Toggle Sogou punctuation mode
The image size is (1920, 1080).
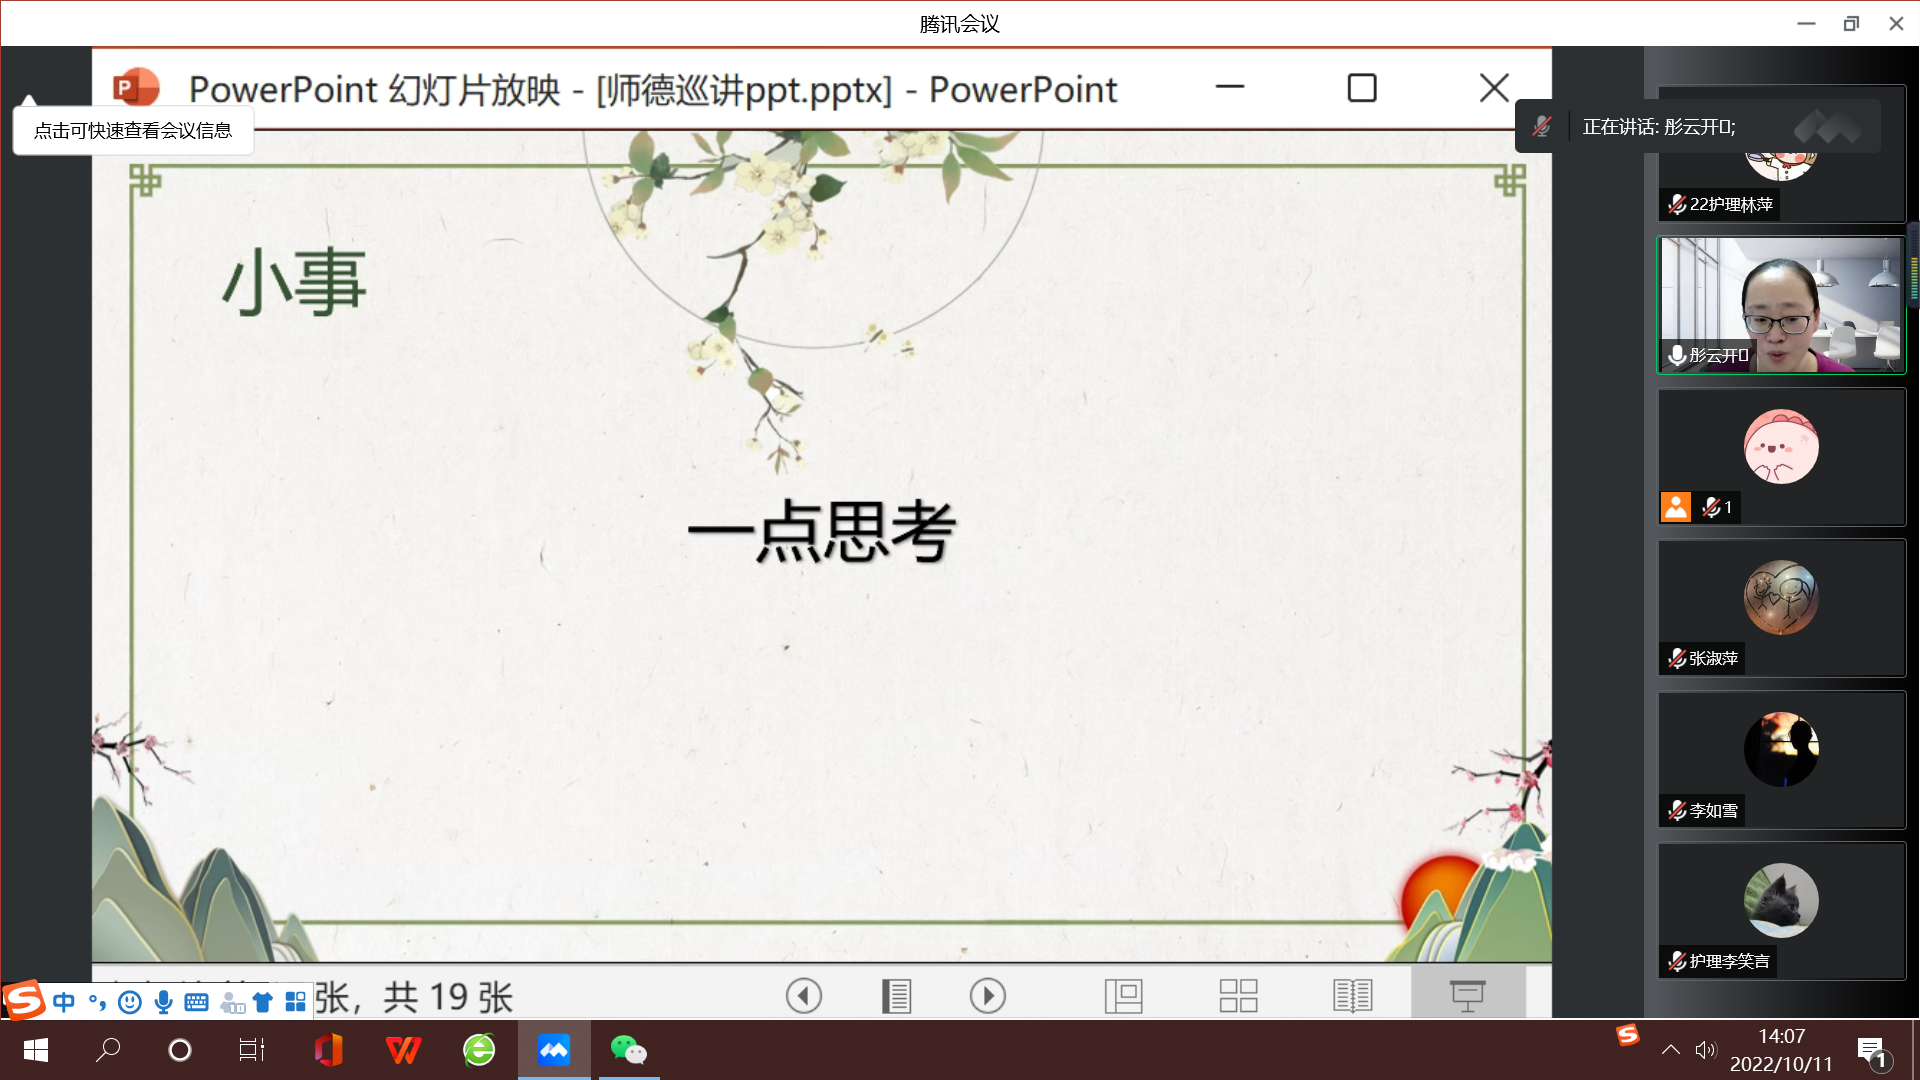97,1002
